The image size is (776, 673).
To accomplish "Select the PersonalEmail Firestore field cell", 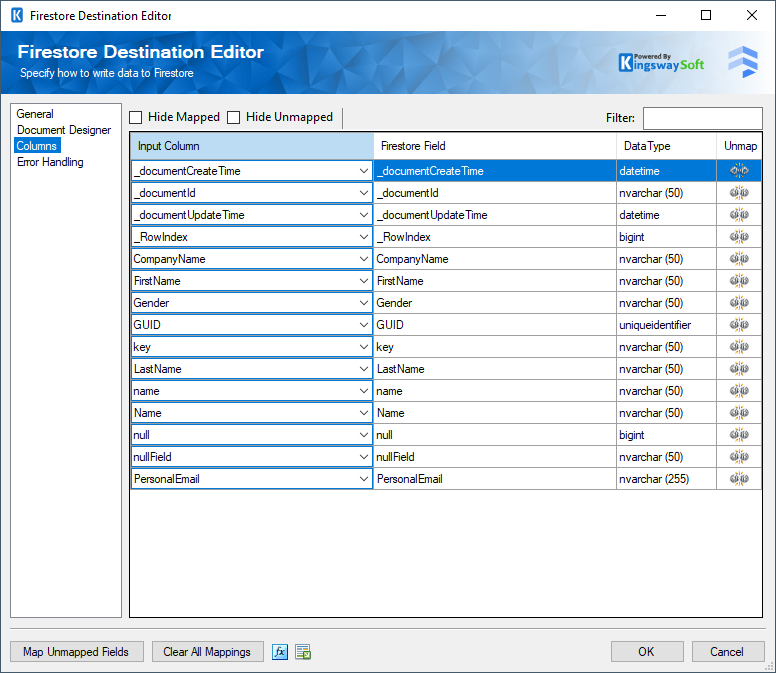I will [x=495, y=479].
